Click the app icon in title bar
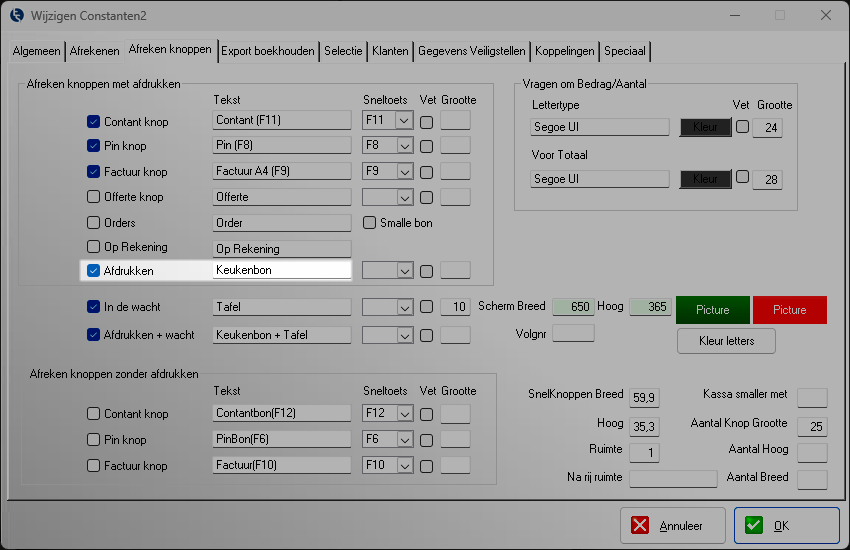This screenshot has width=850, height=550. [17, 15]
